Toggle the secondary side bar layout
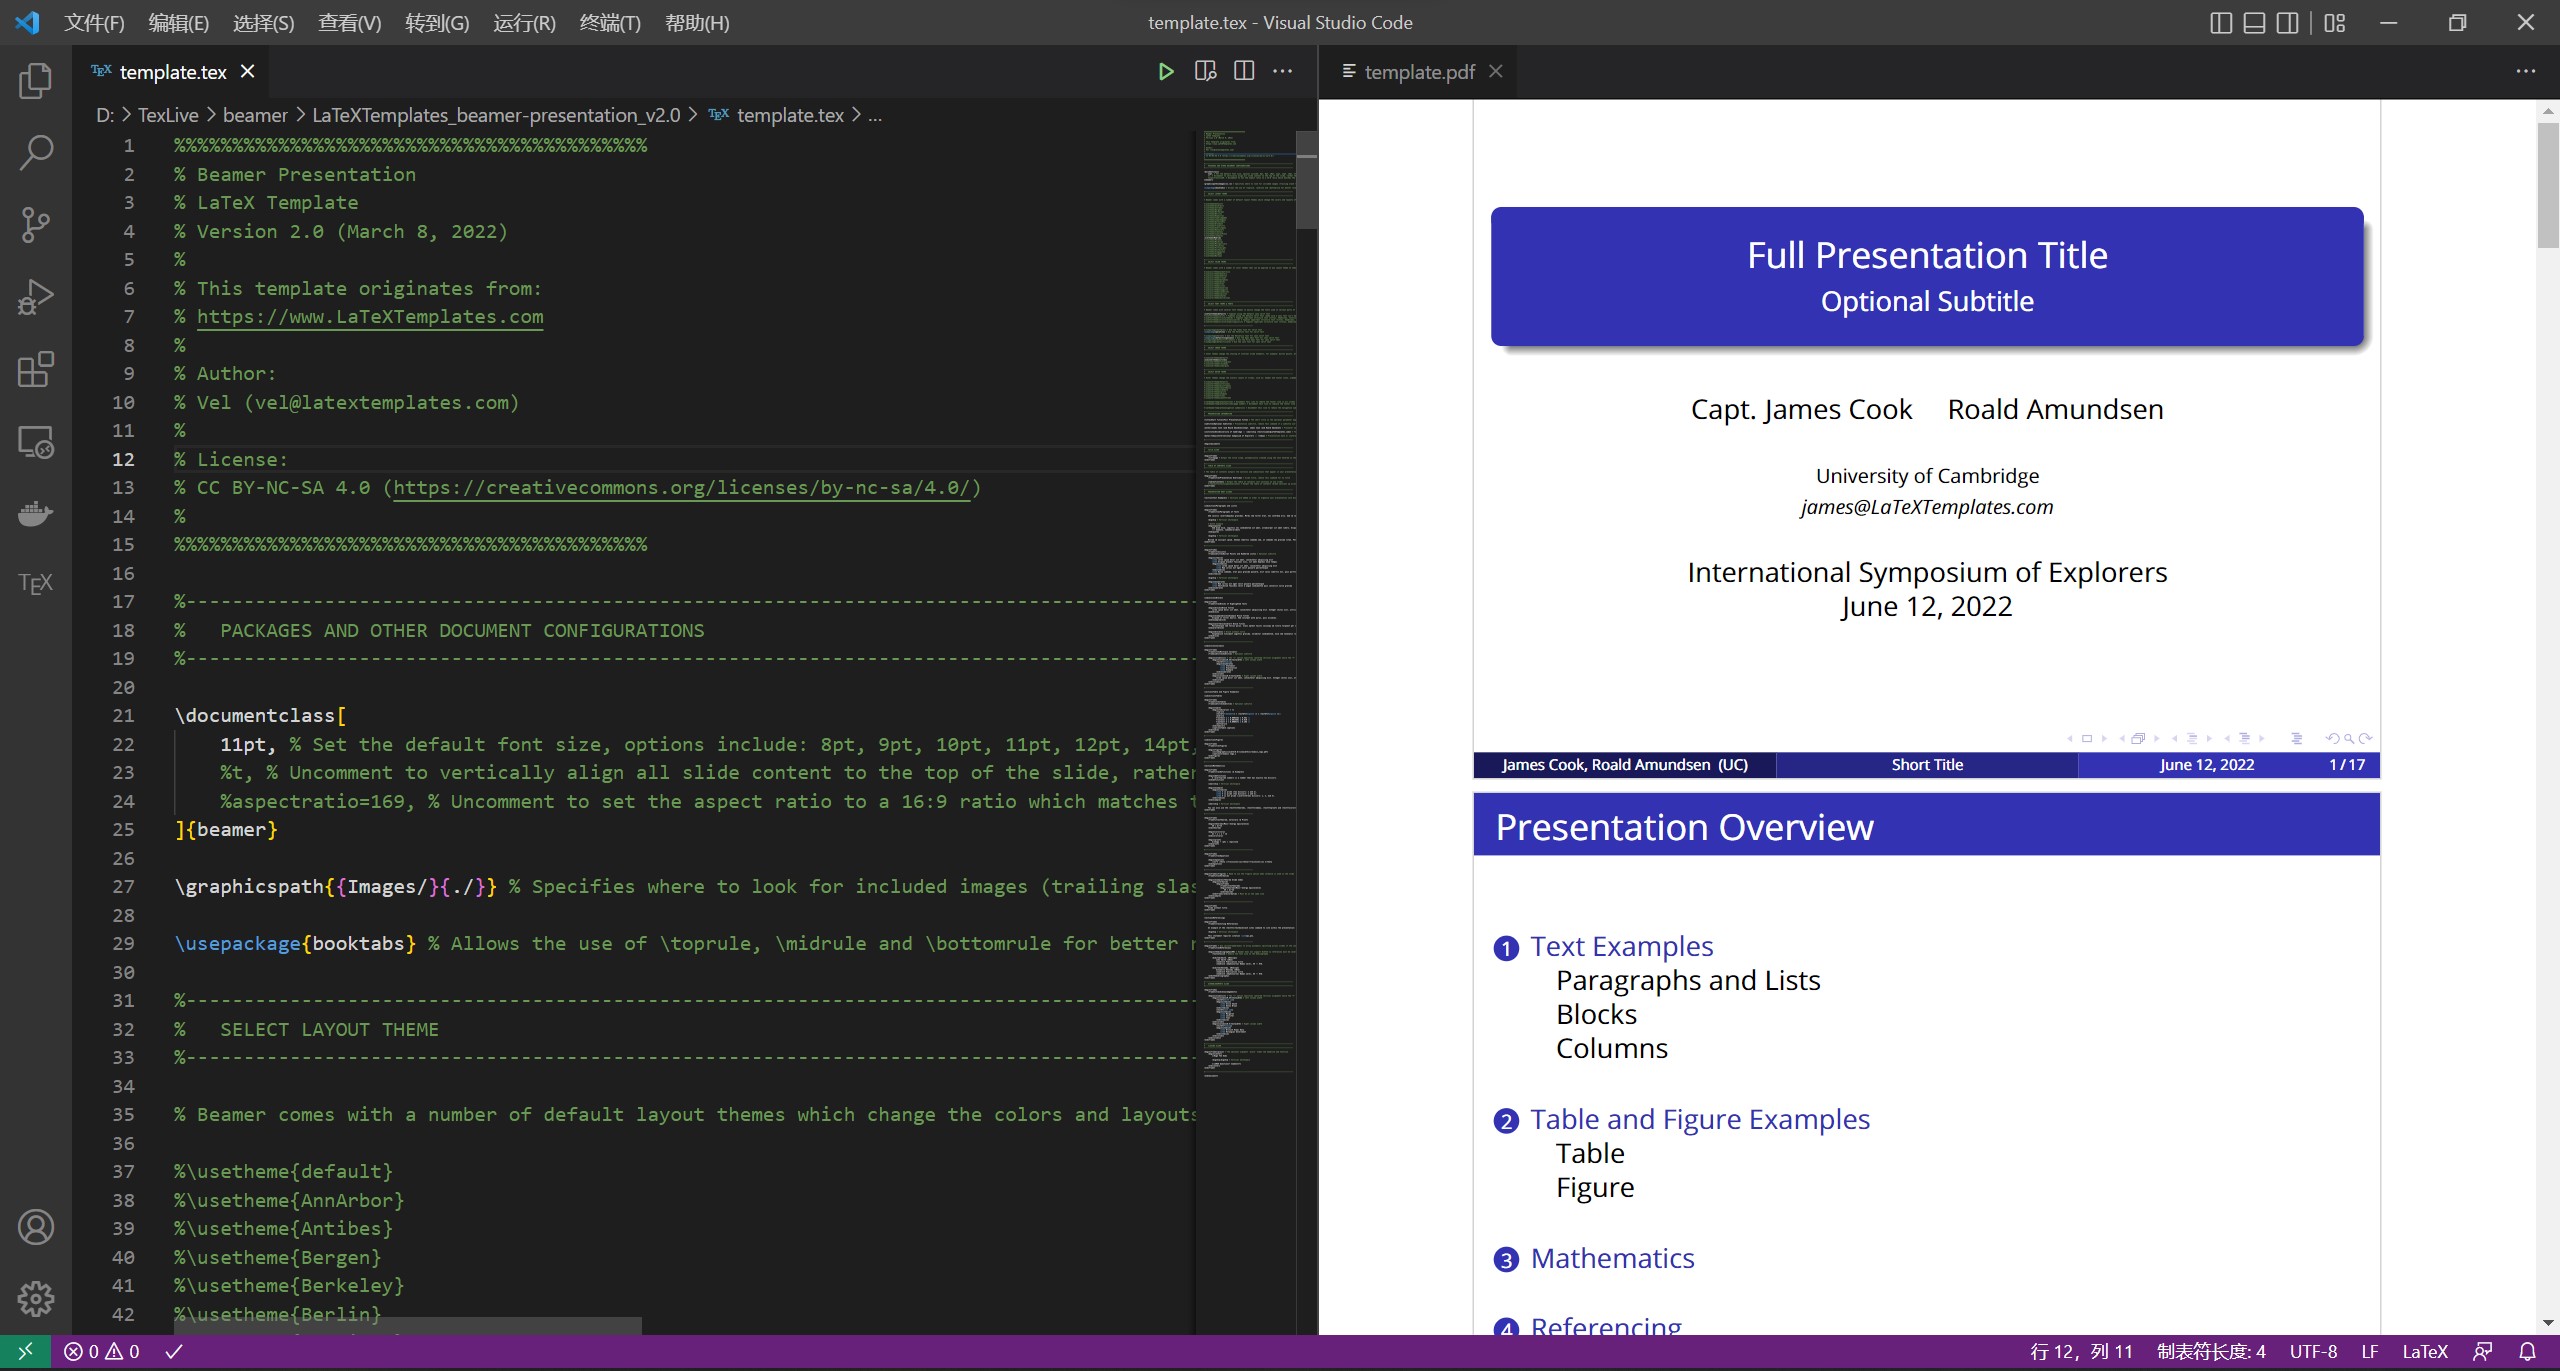Image resolution: width=2560 pixels, height=1371 pixels. point(2288,22)
